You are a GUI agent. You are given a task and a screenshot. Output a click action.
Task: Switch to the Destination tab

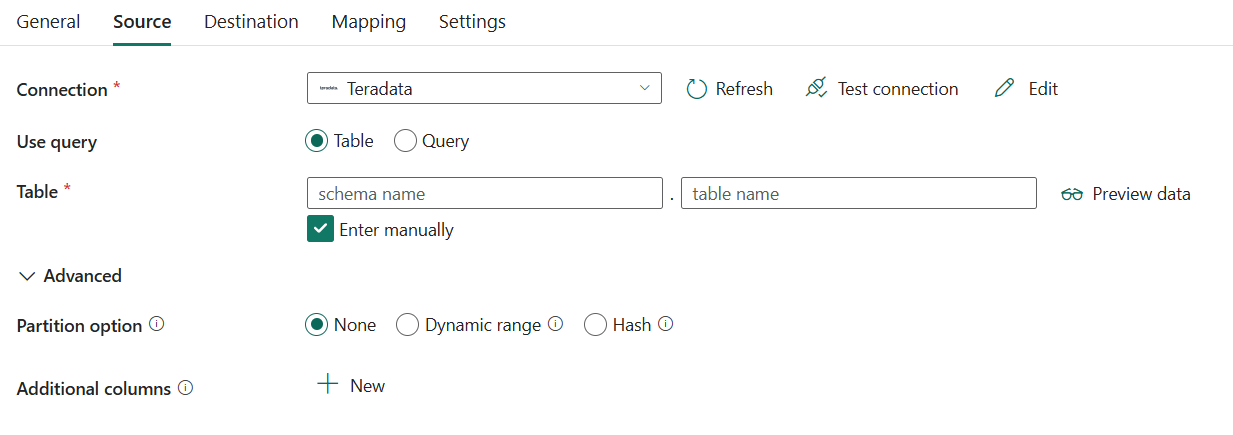(251, 21)
